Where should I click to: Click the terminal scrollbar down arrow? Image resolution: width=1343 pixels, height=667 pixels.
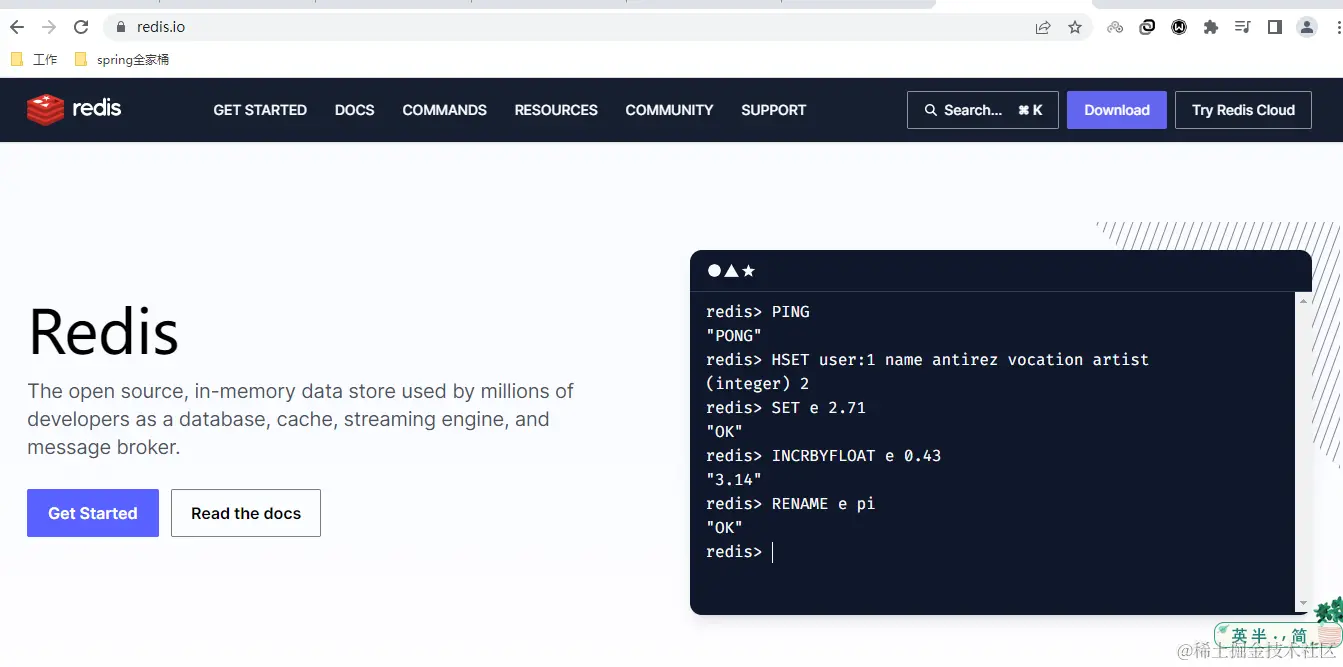1303,604
